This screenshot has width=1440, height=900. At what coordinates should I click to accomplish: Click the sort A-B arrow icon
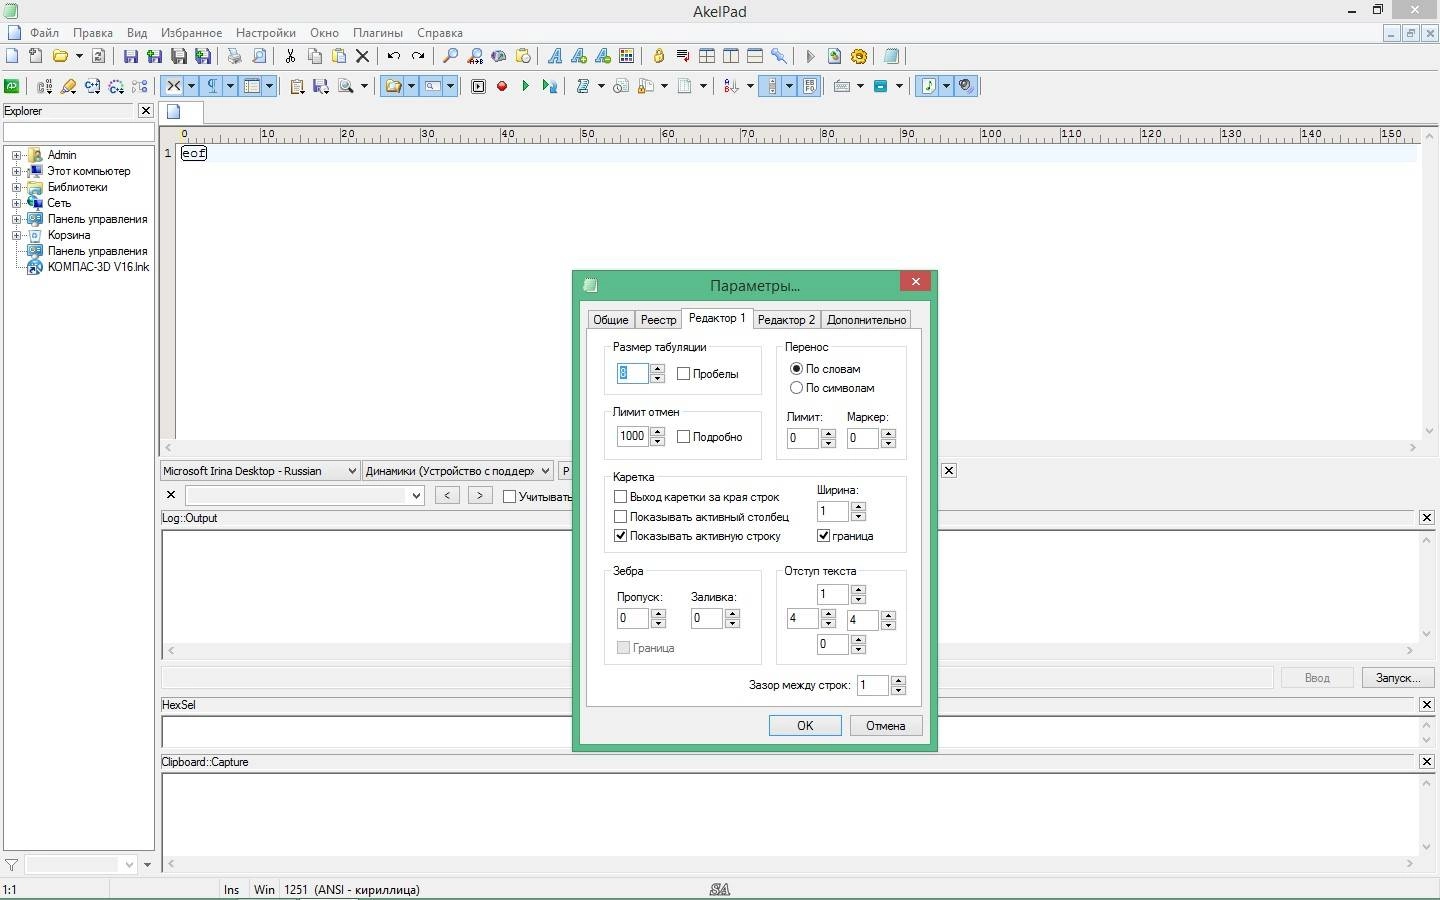point(731,86)
